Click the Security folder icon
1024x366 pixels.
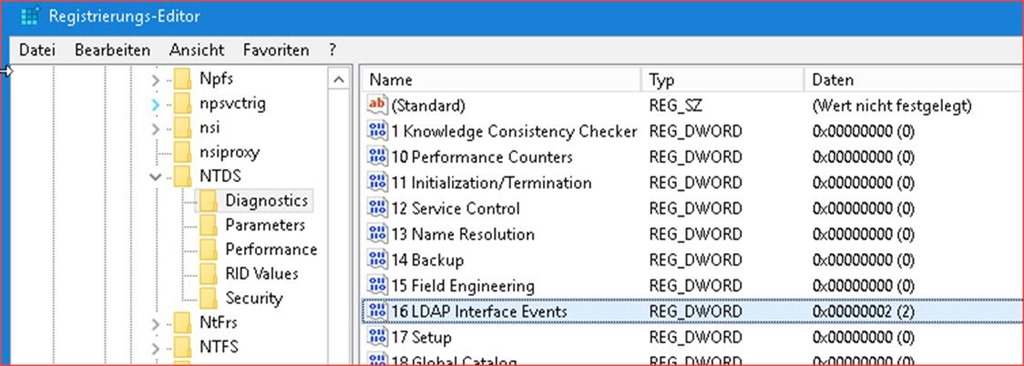pos(208,298)
